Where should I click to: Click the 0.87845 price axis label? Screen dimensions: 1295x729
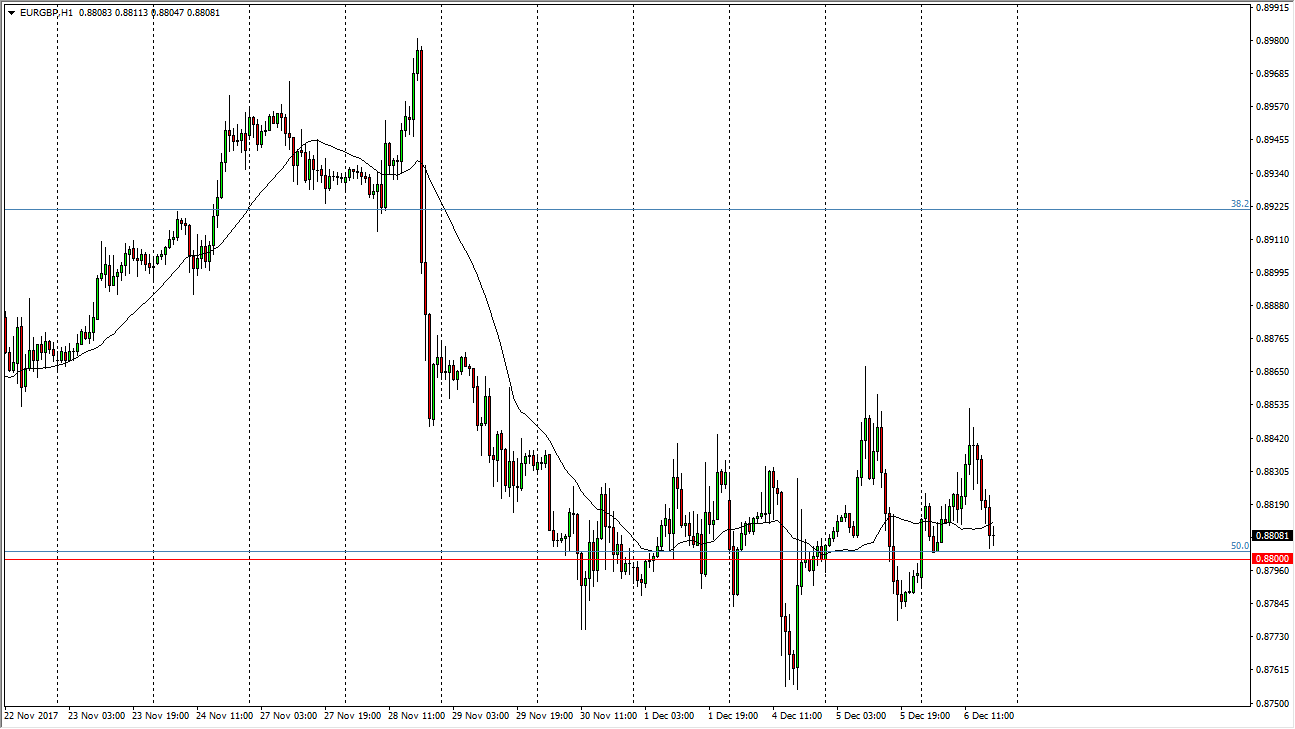tap(1271, 604)
